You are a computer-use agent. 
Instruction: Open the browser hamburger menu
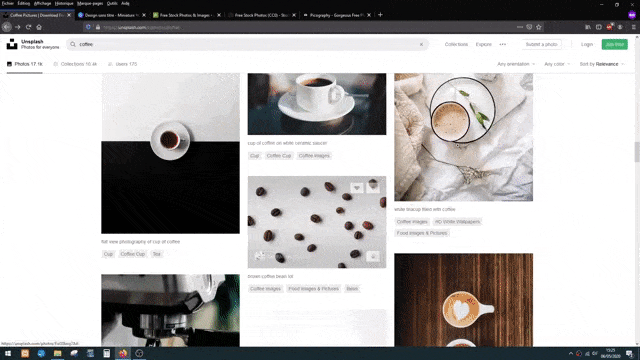pyautogui.click(x=633, y=27)
